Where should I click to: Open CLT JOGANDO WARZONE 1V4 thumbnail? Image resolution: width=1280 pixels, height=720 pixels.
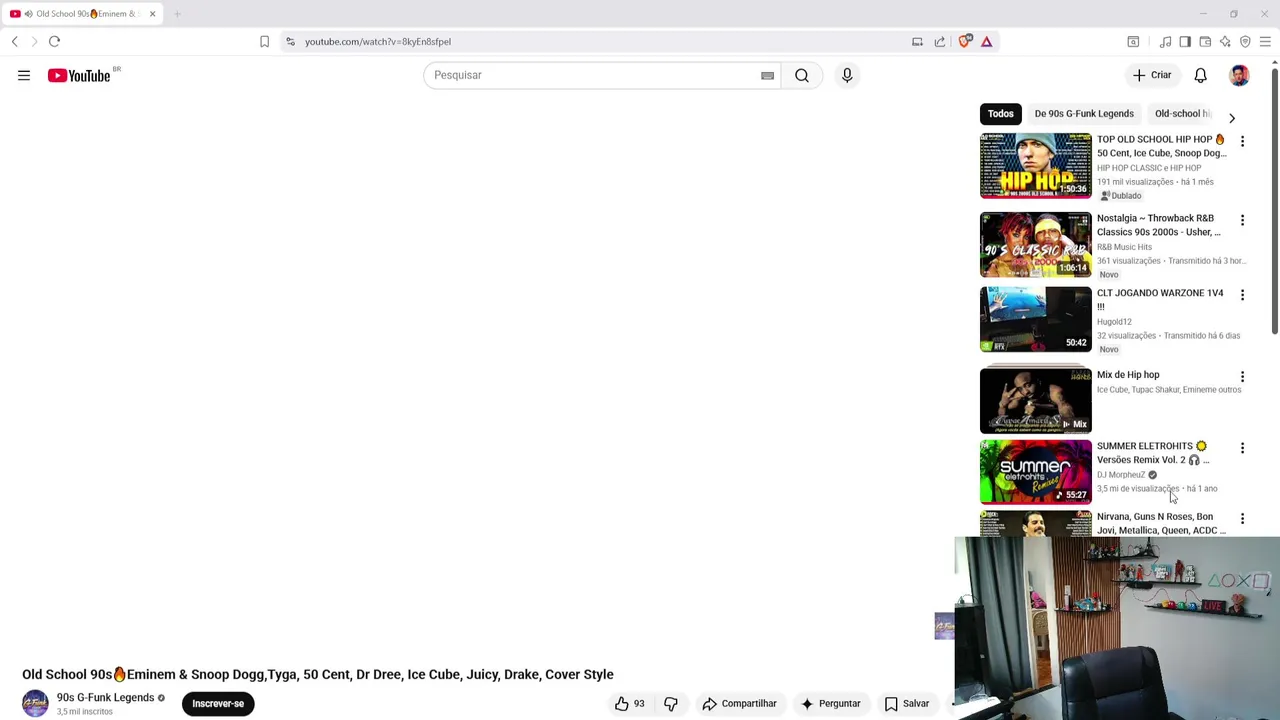point(1036,320)
